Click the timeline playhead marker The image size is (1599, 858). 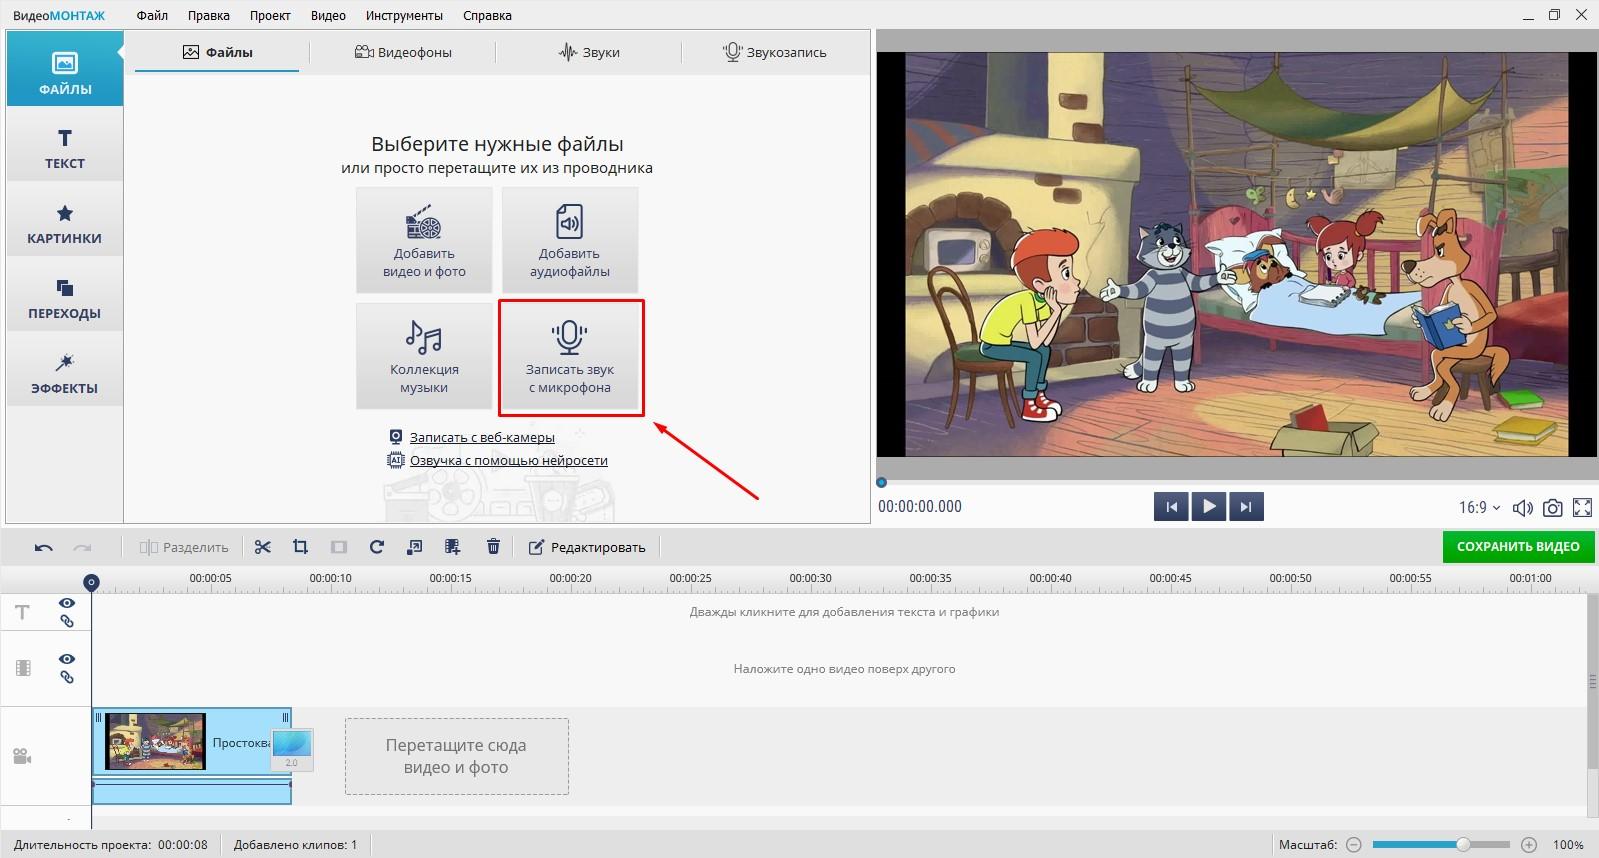tap(91, 582)
